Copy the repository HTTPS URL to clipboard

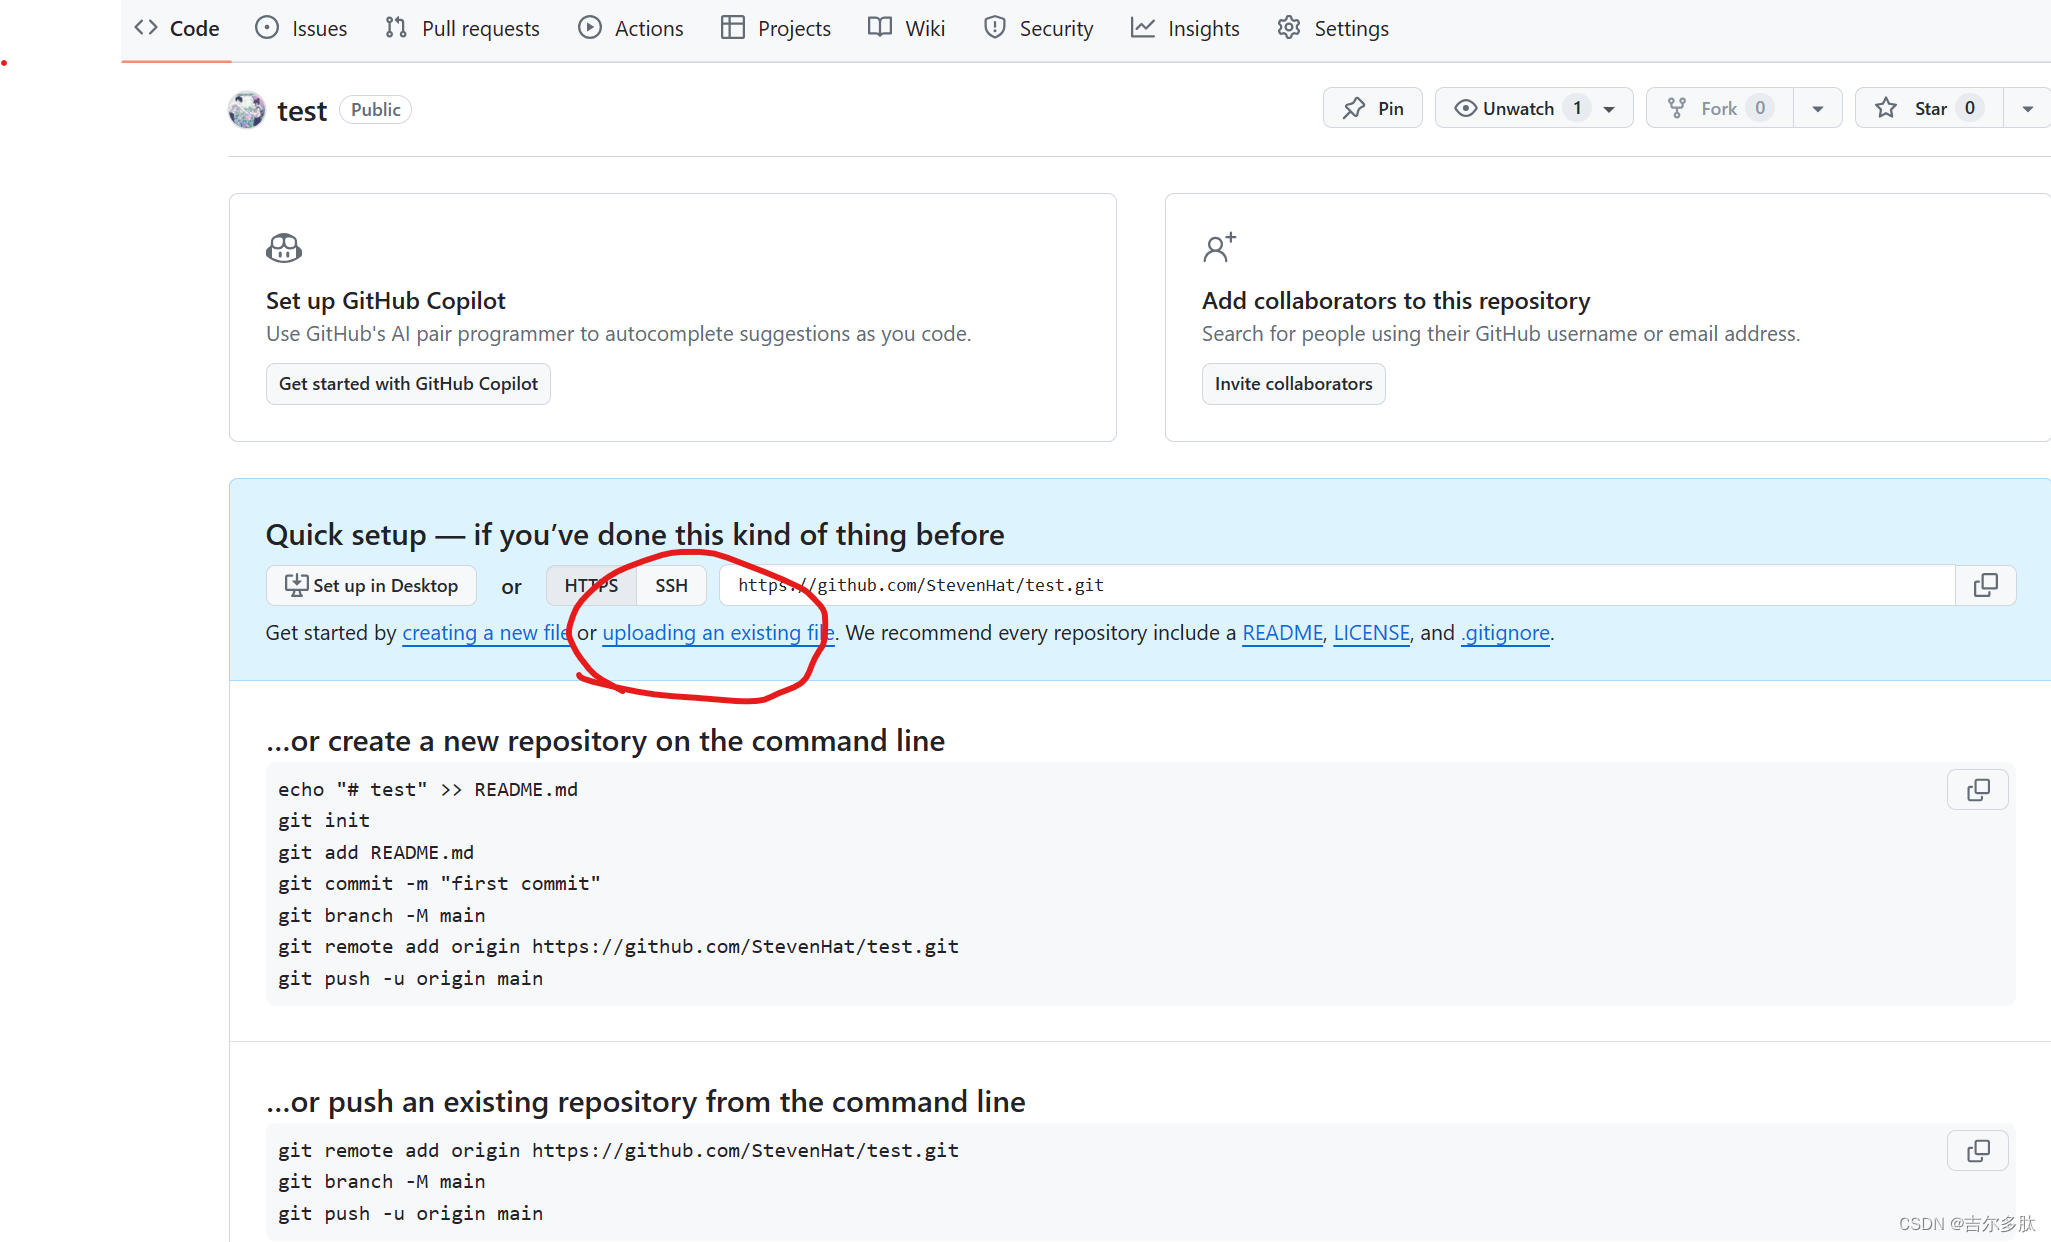tap(1985, 585)
